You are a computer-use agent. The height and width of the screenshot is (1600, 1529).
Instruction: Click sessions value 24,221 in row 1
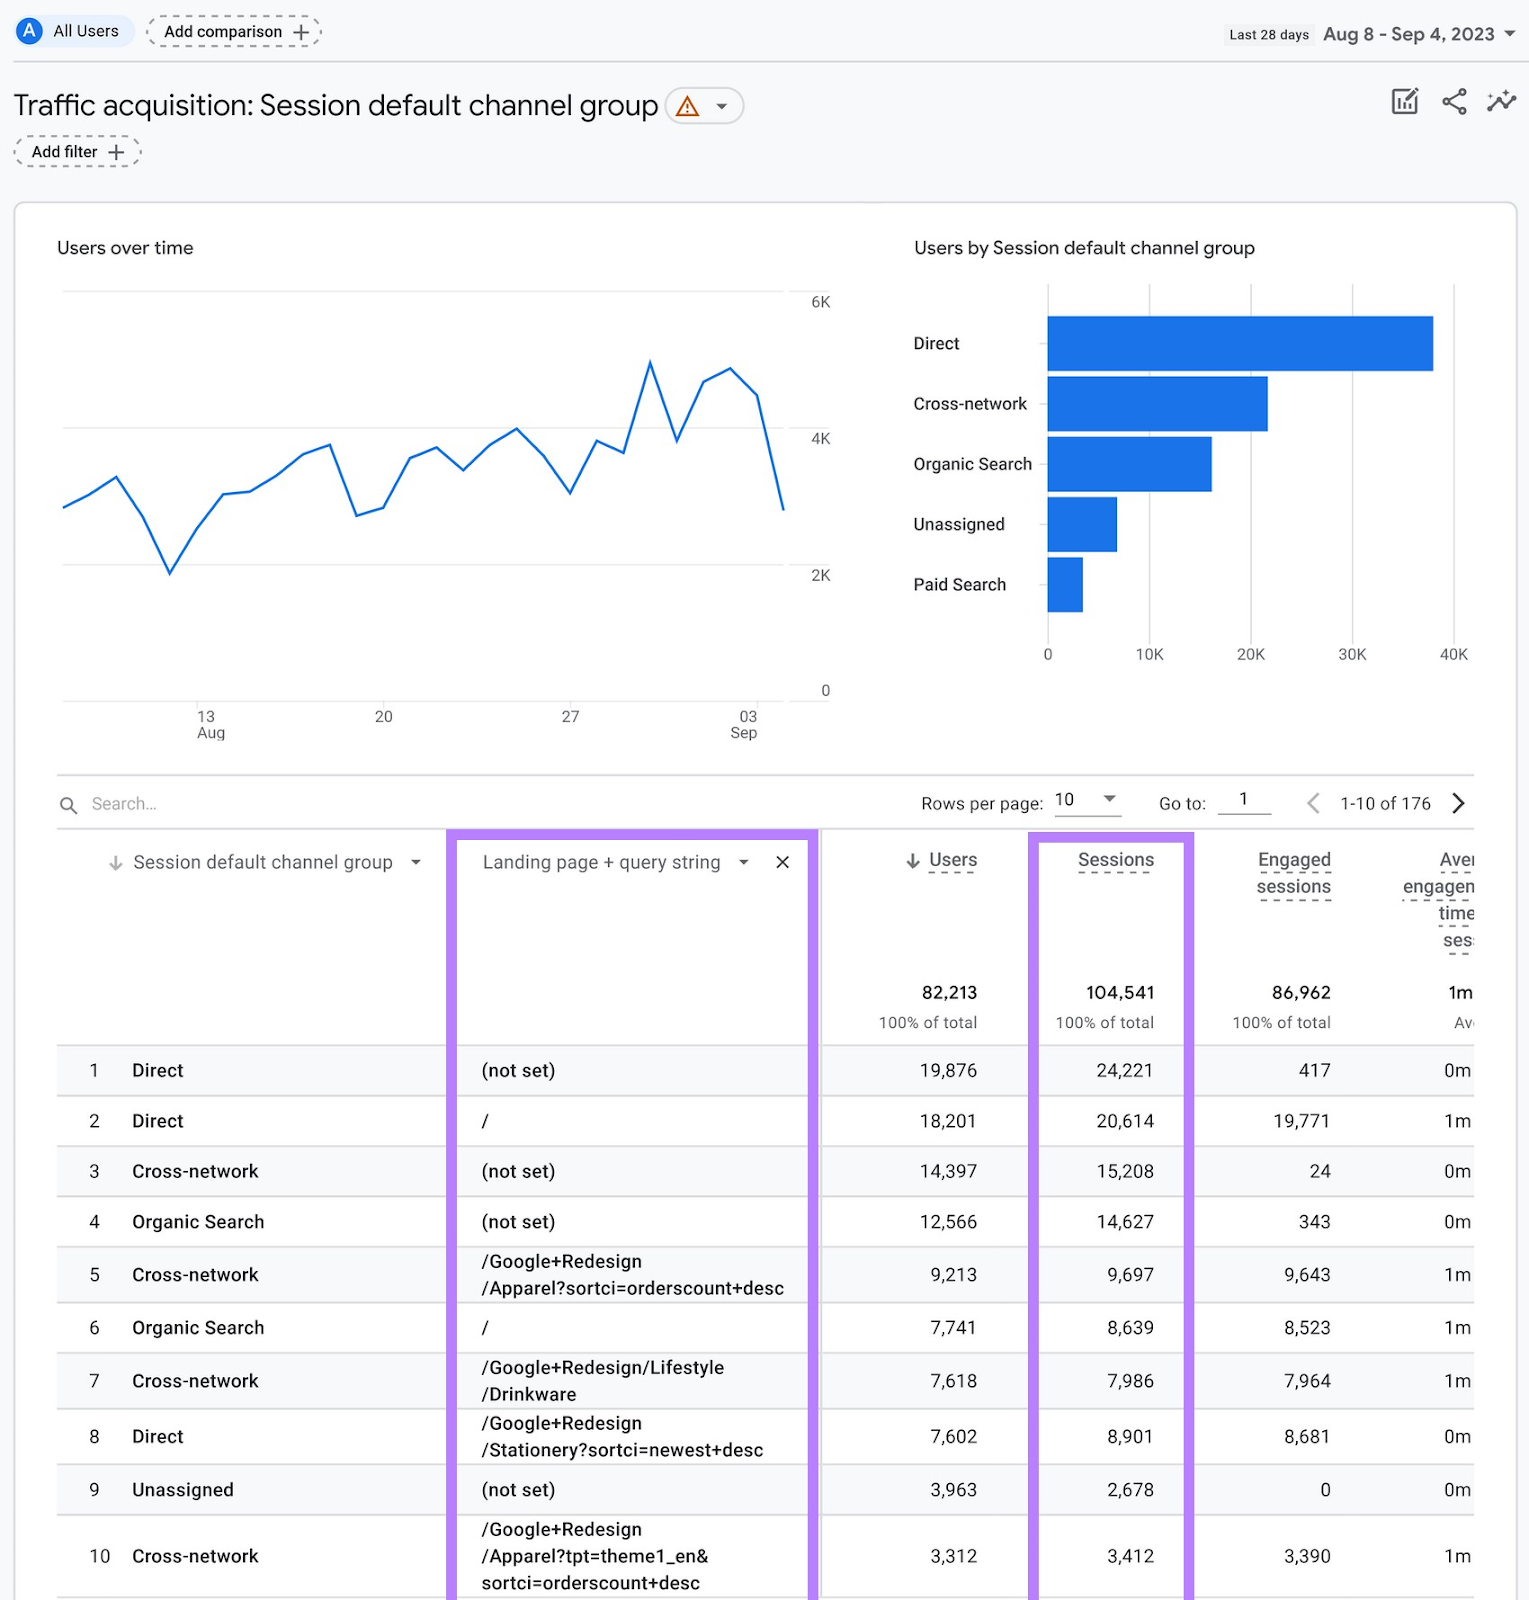pos(1125,1071)
